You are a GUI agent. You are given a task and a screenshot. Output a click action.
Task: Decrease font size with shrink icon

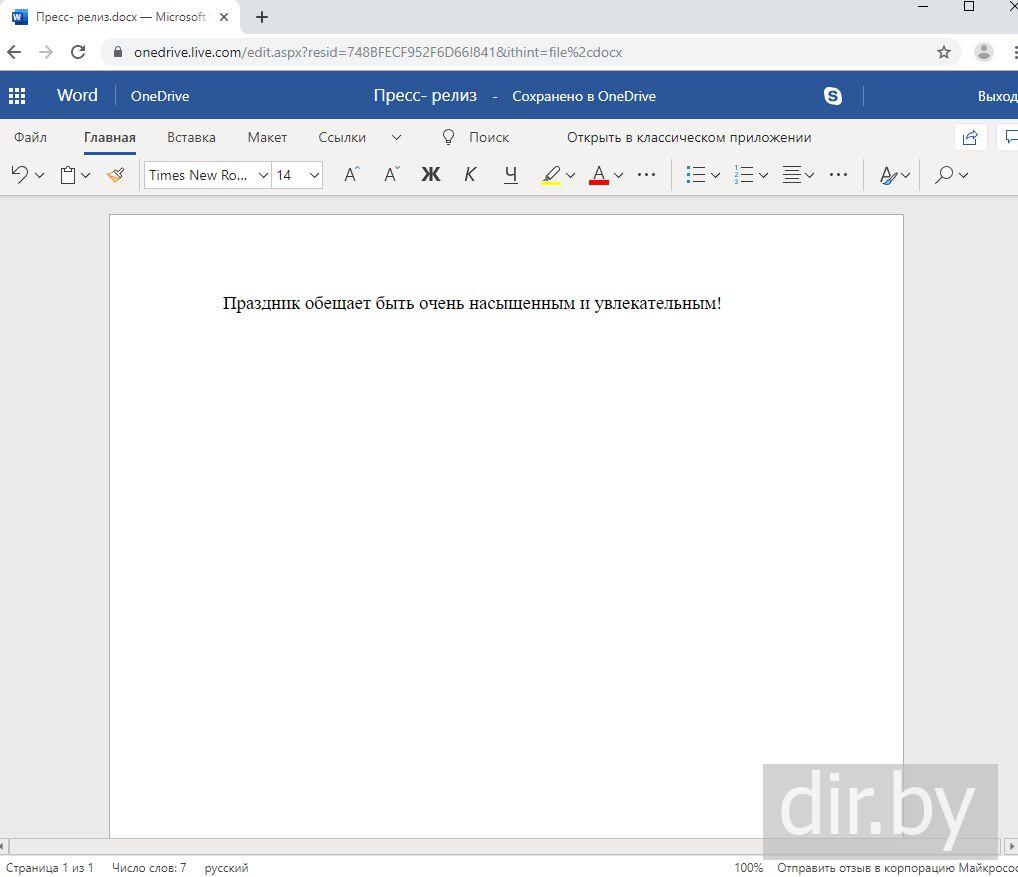[x=391, y=175]
